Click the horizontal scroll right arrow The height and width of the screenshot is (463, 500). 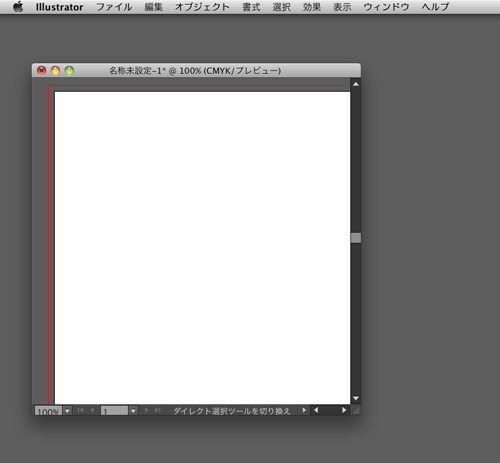click(x=344, y=410)
